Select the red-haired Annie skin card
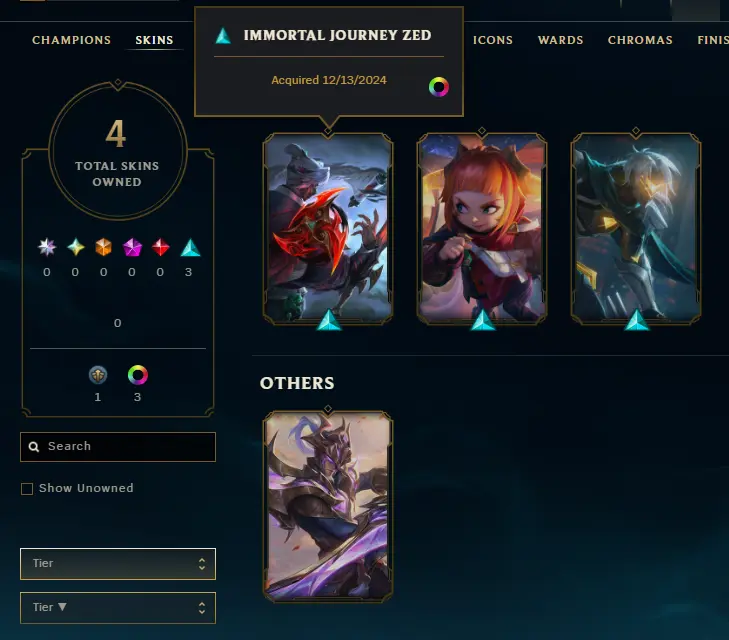 482,229
